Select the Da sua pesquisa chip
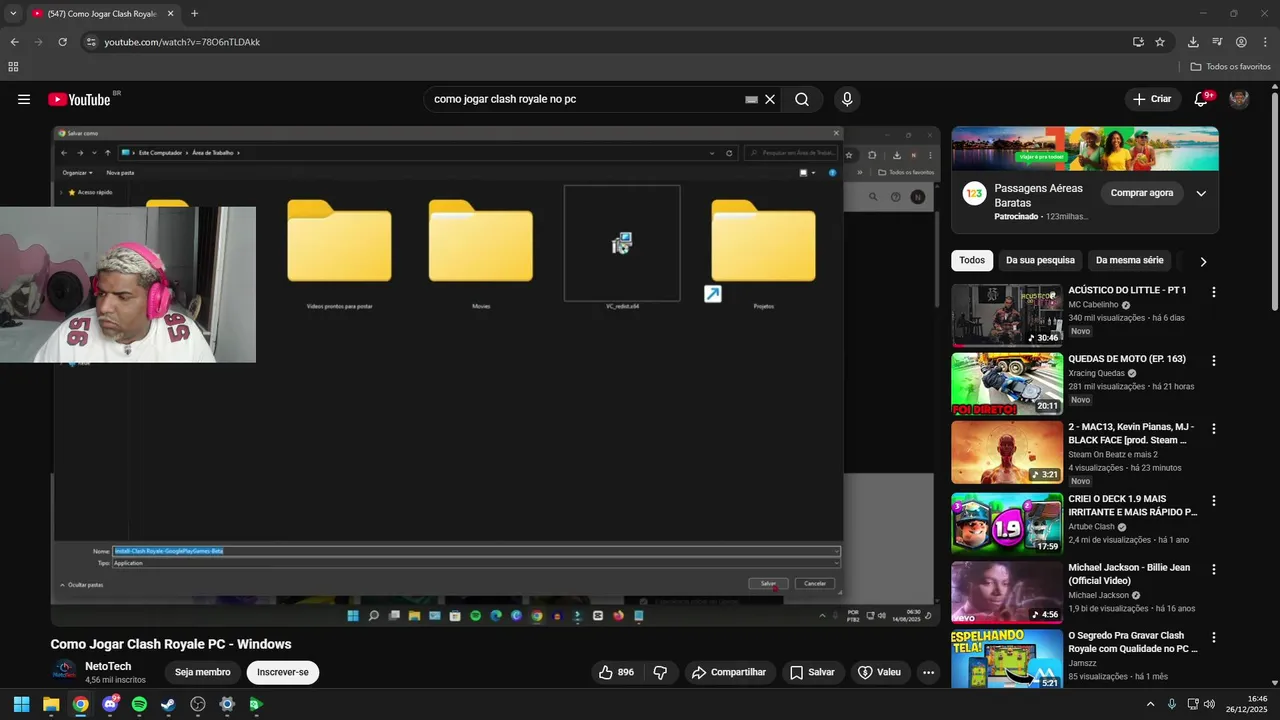 pyautogui.click(x=1040, y=260)
